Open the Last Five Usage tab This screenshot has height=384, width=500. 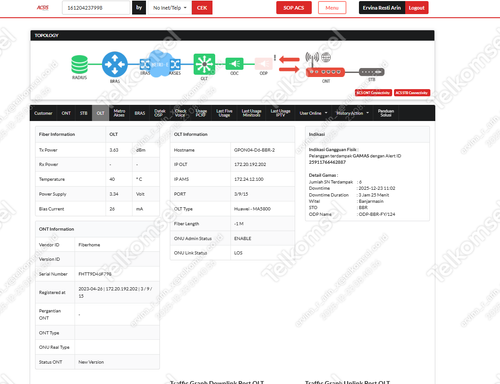click(x=224, y=113)
